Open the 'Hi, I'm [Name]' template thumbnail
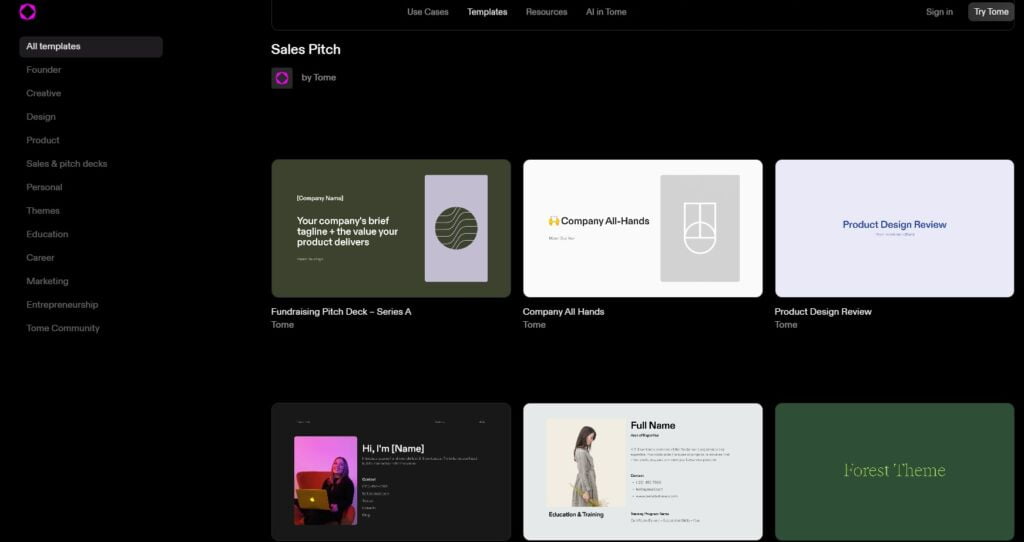This screenshot has height=542, width=1024. (391, 471)
